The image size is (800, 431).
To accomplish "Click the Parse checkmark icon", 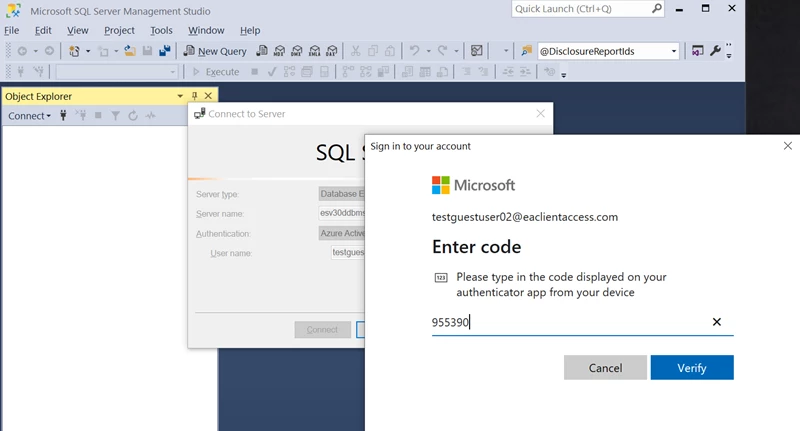I will pyautogui.click(x=272, y=72).
